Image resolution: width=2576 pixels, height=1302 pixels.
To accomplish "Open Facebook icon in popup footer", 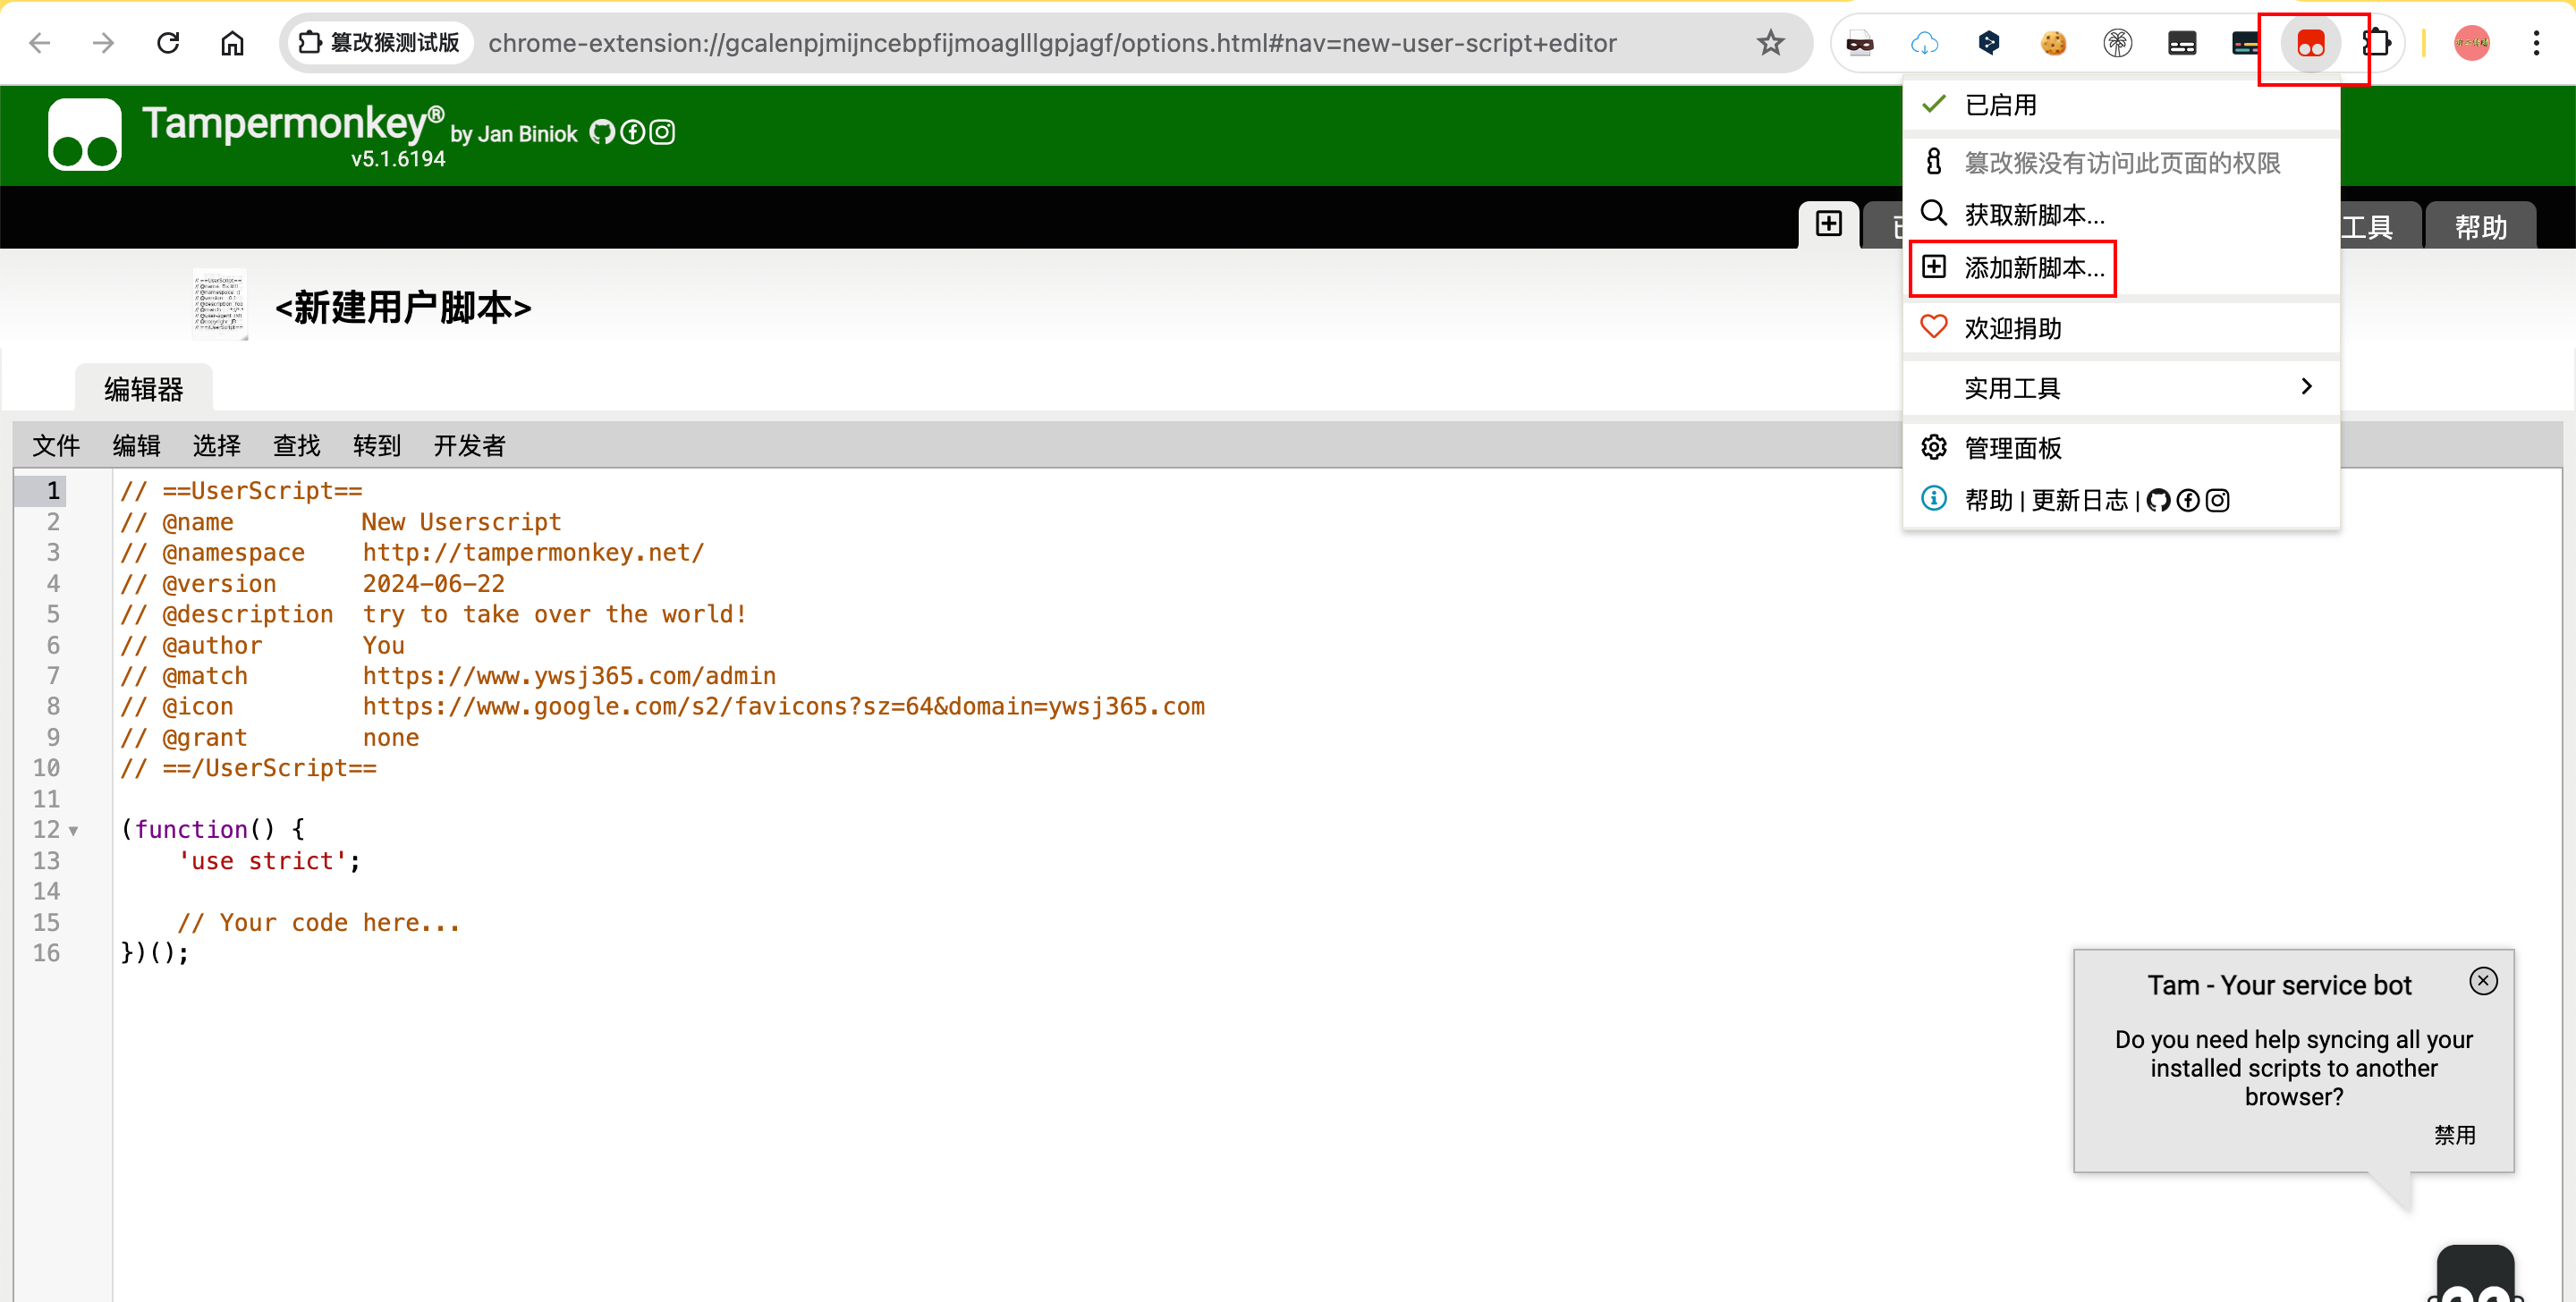I will [2188, 500].
